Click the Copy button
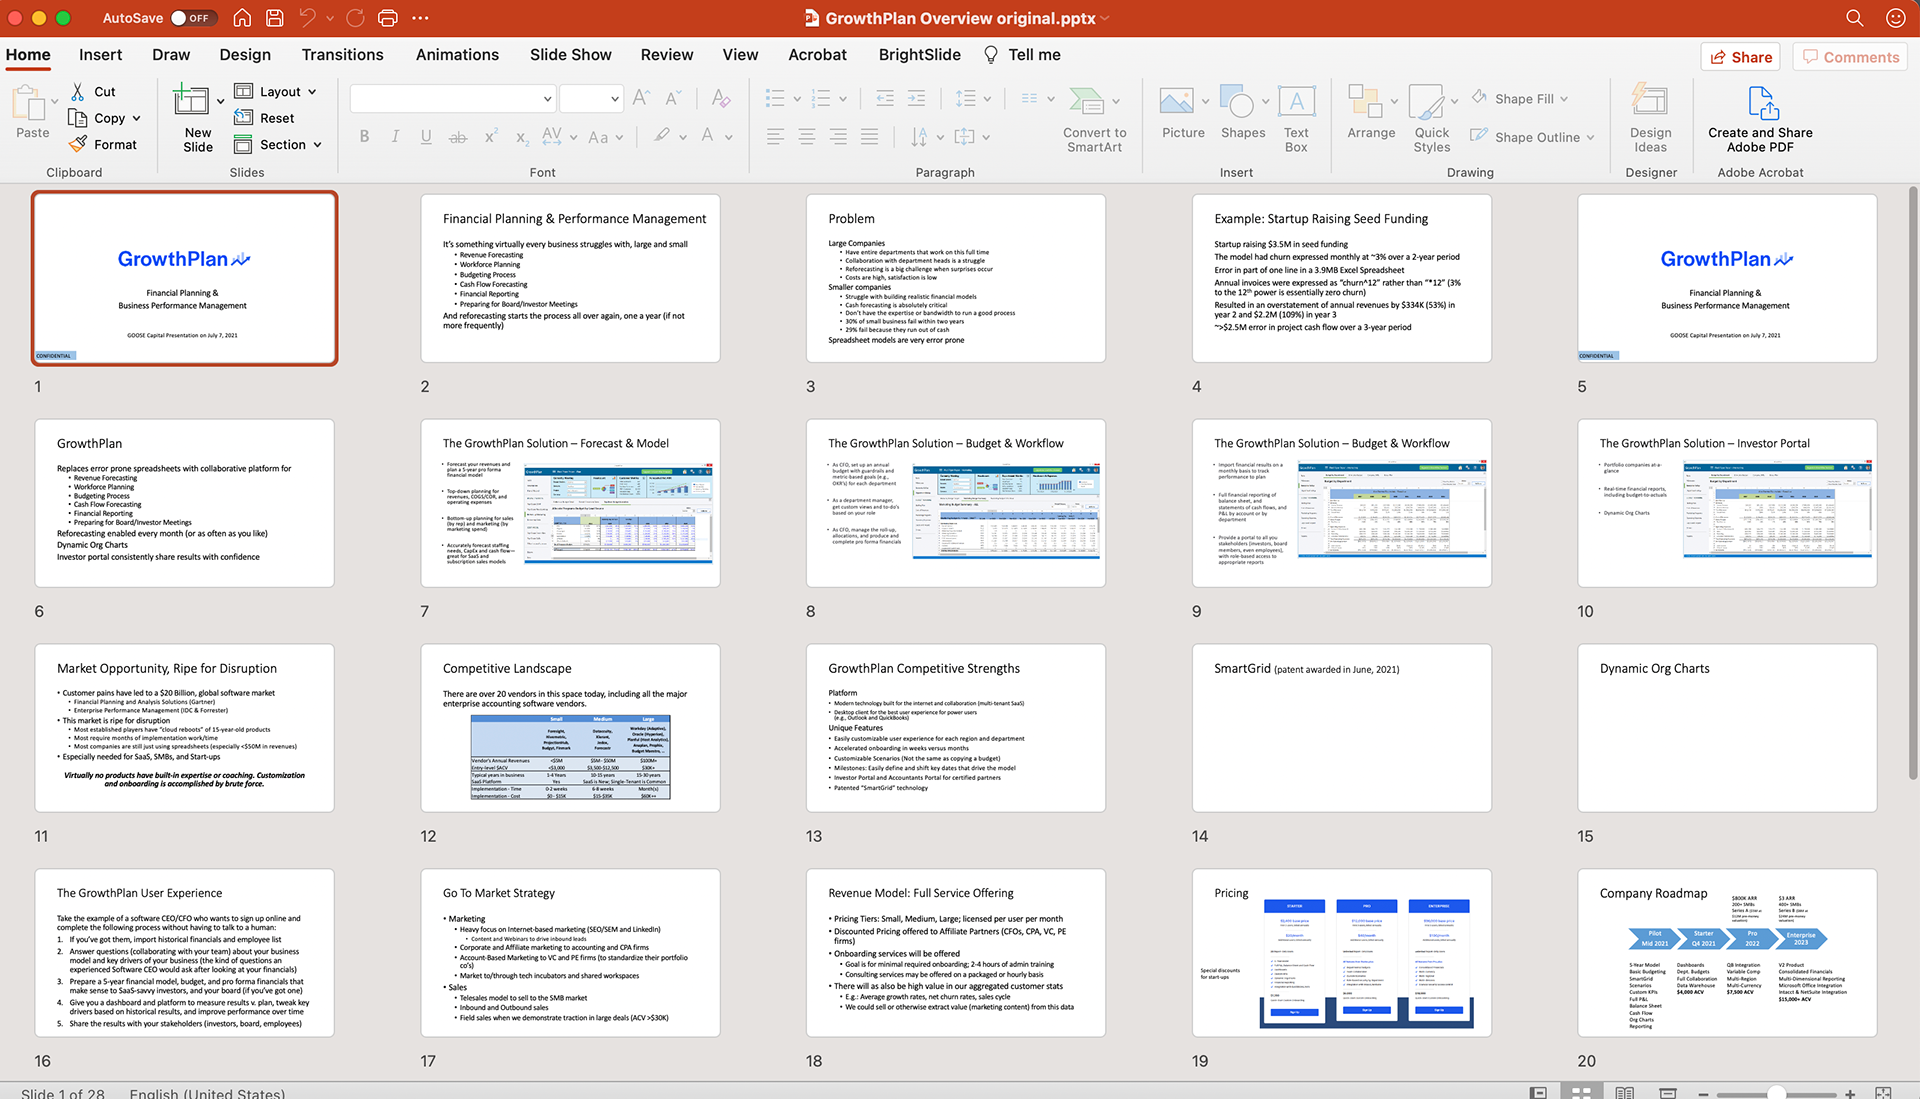Image resolution: width=1920 pixels, height=1099 pixels. (97, 118)
